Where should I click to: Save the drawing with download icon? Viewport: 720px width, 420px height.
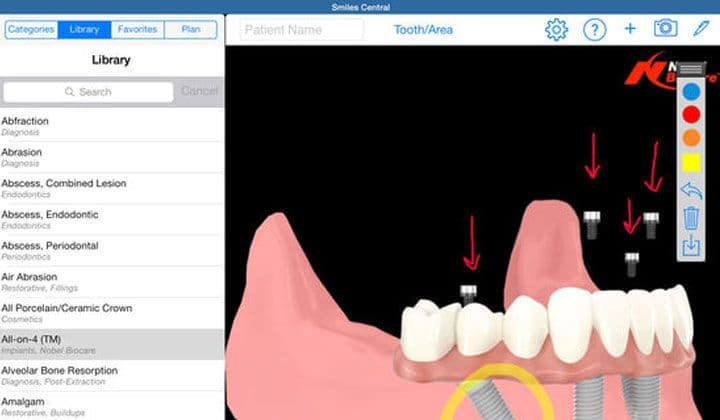(691, 246)
